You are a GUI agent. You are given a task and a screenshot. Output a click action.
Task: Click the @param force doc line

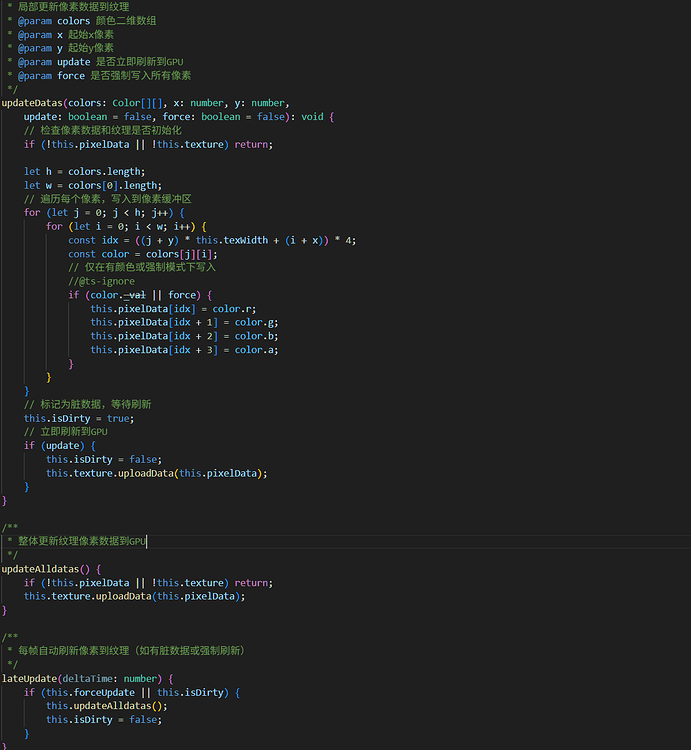tap(104, 76)
